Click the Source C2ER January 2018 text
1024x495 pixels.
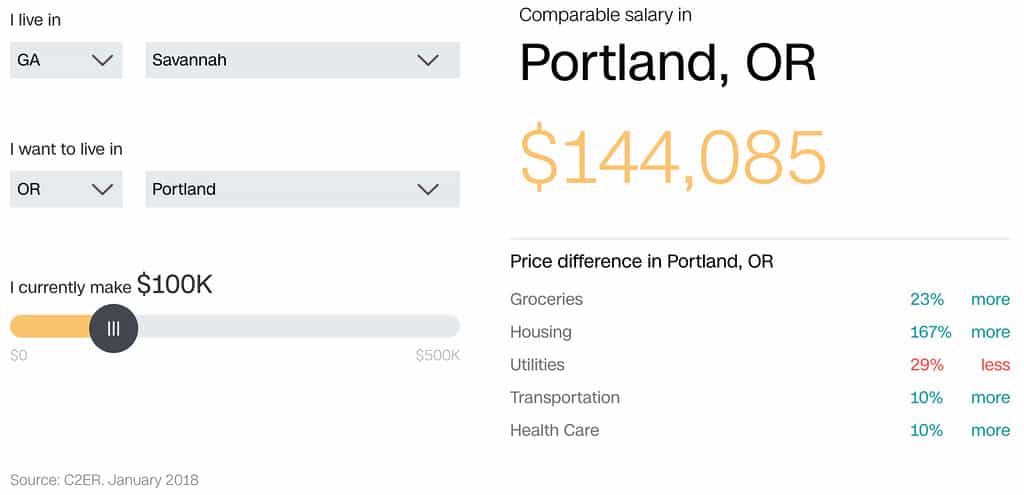click(104, 480)
